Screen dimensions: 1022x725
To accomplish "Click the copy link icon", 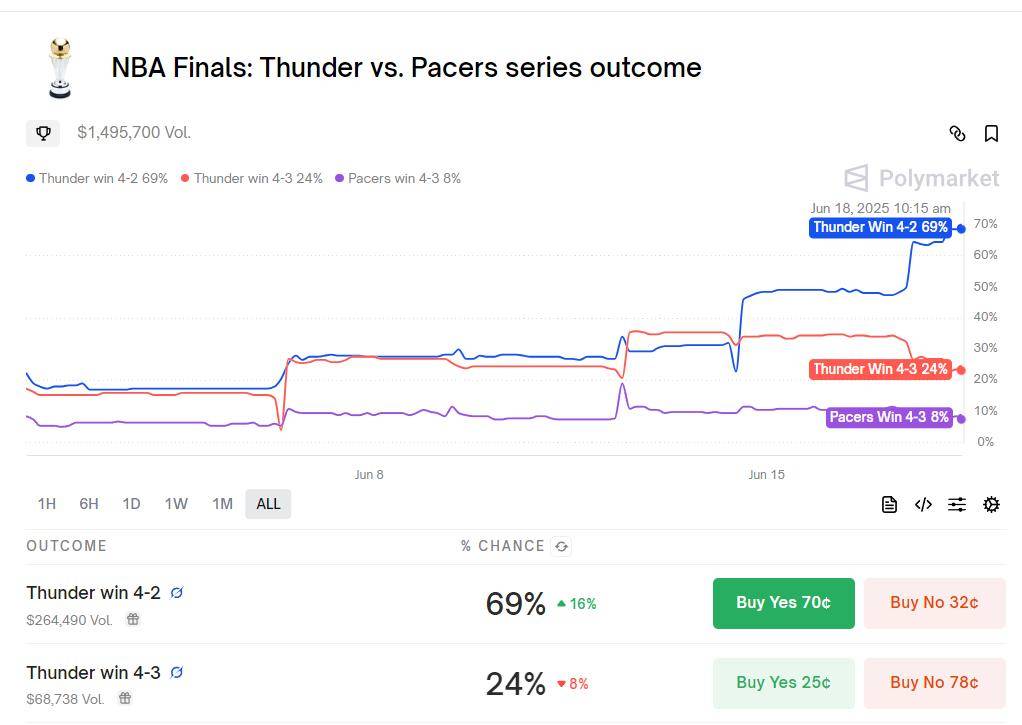I will click(957, 134).
